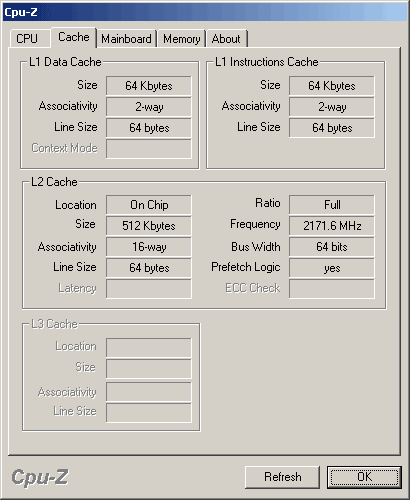Click the L1 Data Cache size field
410x500 pixels.
pyautogui.click(x=149, y=86)
